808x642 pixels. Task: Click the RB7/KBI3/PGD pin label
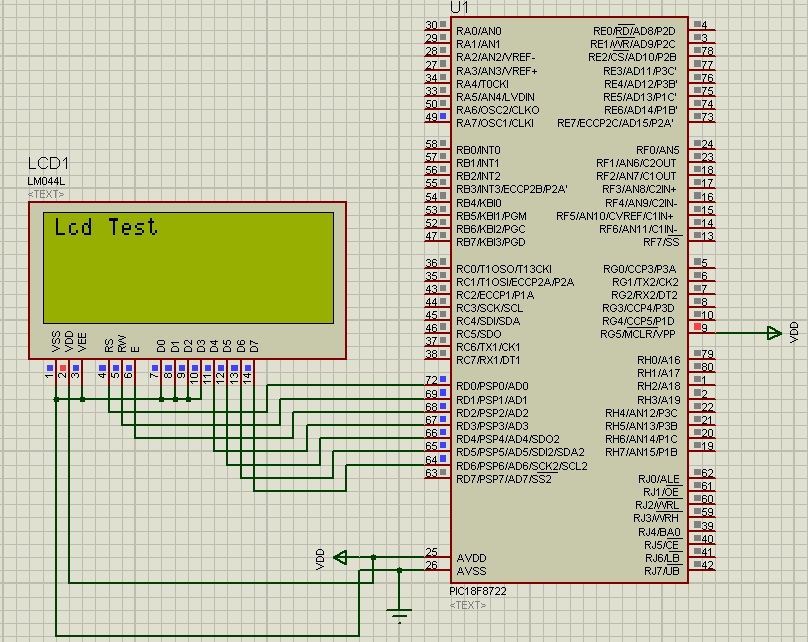point(491,242)
